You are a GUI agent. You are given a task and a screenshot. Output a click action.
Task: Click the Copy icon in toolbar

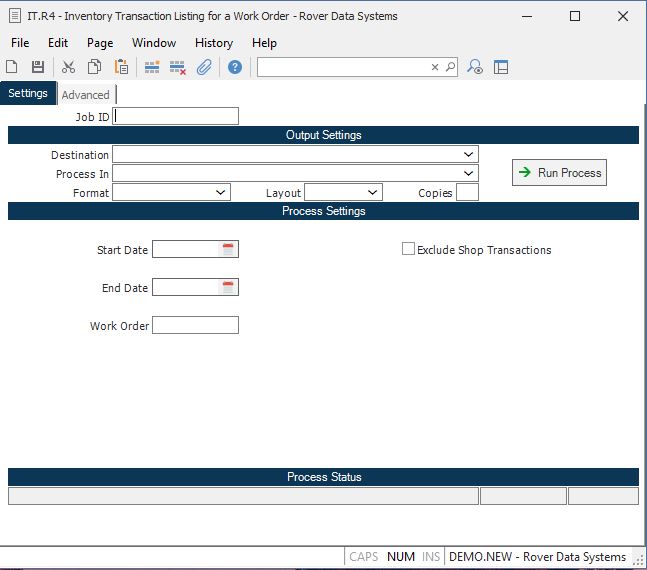[94, 67]
